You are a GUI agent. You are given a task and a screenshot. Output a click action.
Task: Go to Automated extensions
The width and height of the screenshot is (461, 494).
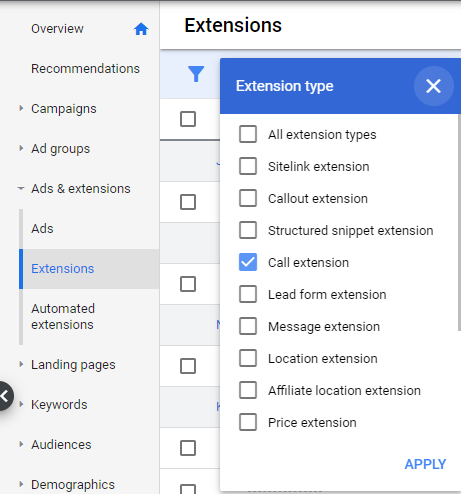pos(63,317)
